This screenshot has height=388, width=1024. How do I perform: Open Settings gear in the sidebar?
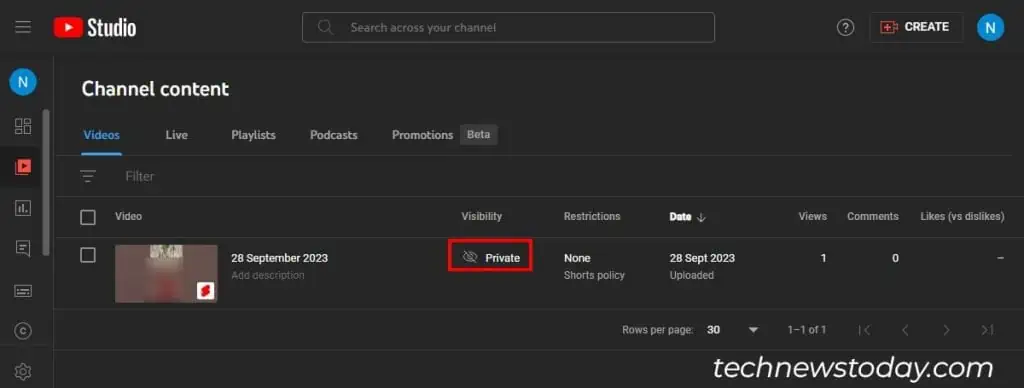coord(23,372)
